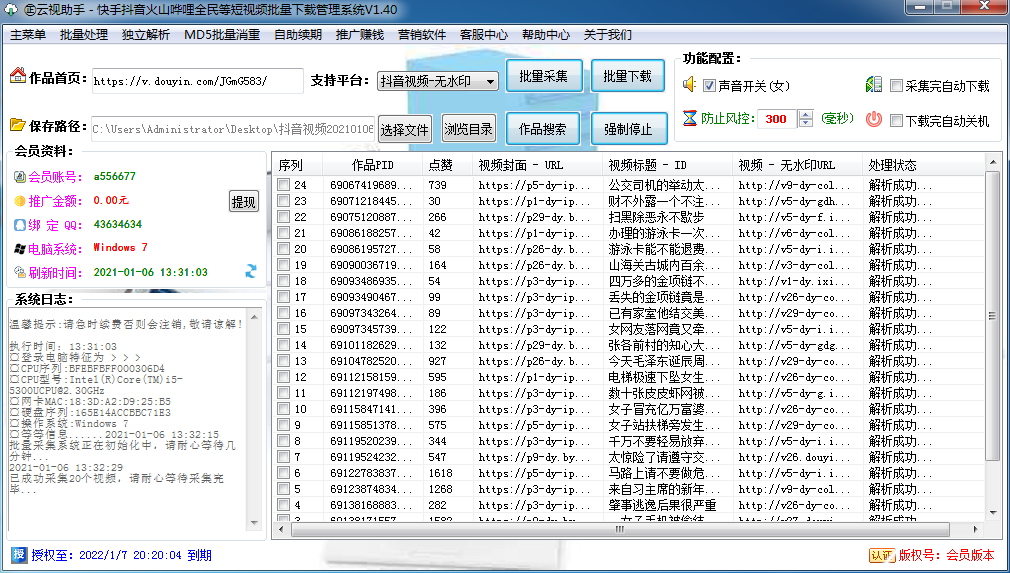Viewport: 1010px width, 573px height.
Task: Check the box for row 9
Action: pyautogui.click(x=283, y=425)
